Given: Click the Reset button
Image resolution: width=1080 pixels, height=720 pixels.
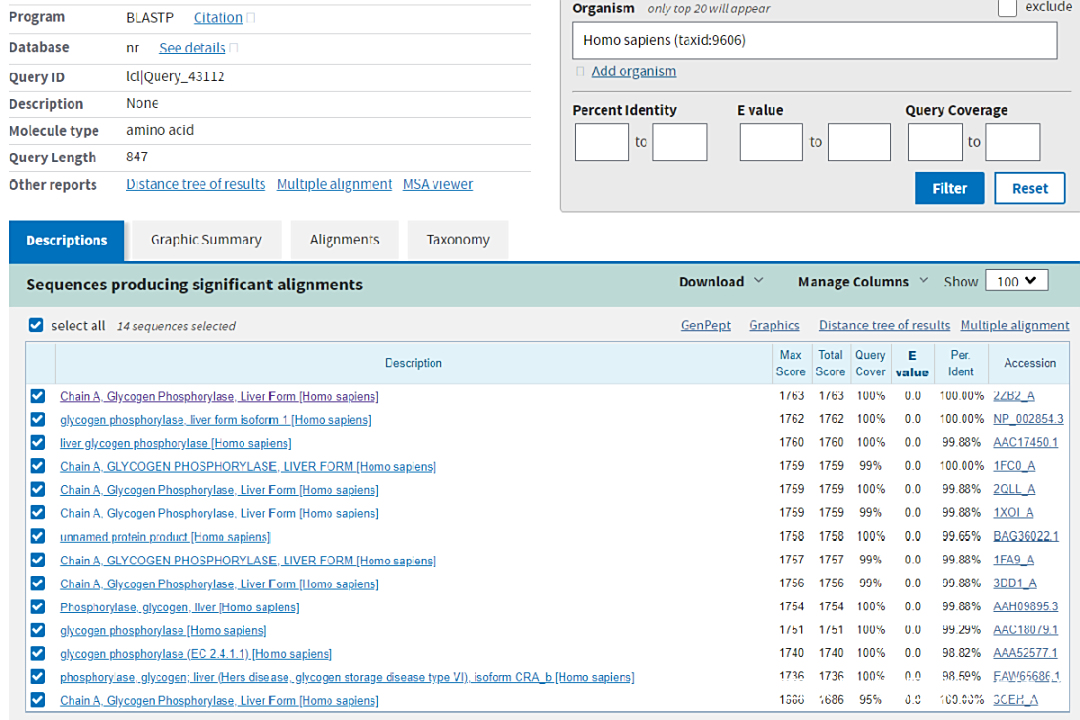Looking at the screenshot, I should (x=1029, y=188).
